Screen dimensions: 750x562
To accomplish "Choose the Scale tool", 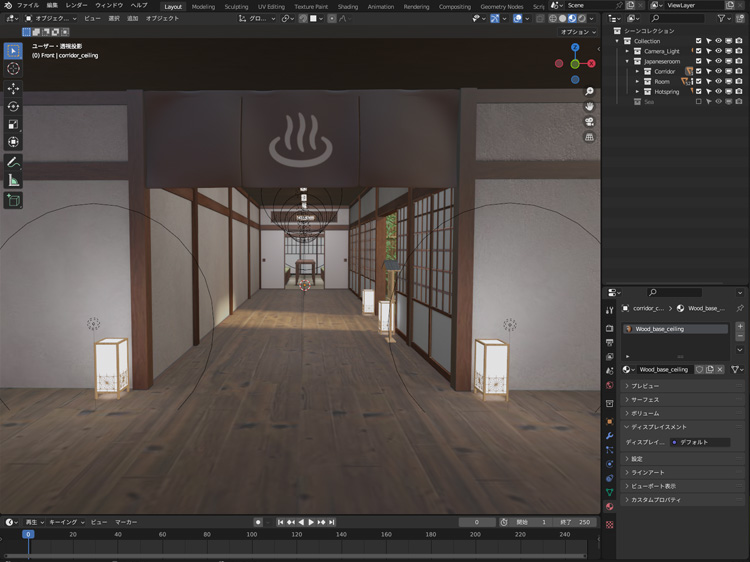I will (13, 125).
